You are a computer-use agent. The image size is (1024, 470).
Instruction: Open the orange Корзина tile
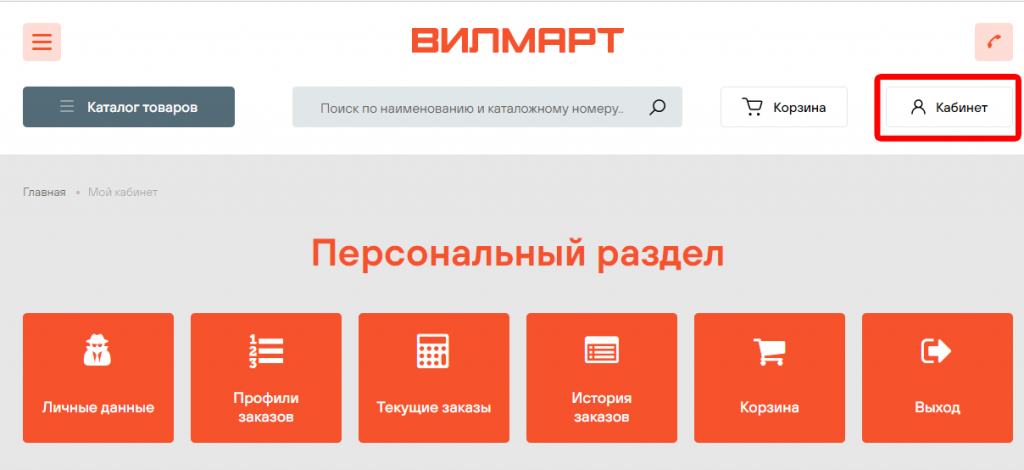coord(769,378)
